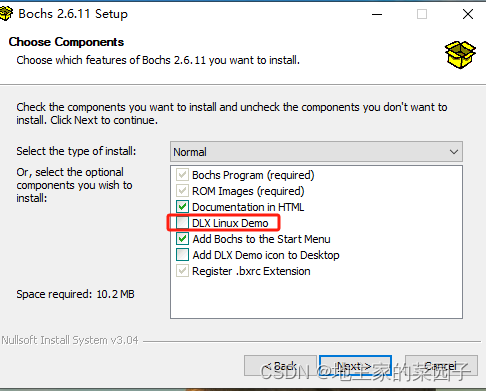Cancel the Bochs setup

(x=441, y=366)
